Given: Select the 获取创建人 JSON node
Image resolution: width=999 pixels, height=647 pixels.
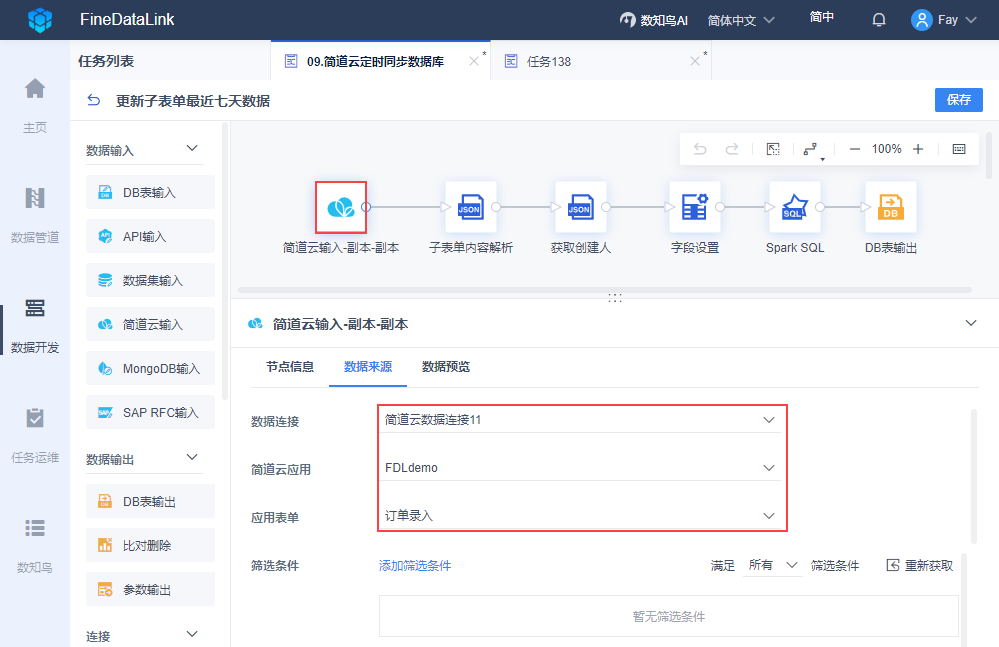Looking at the screenshot, I should (580, 207).
